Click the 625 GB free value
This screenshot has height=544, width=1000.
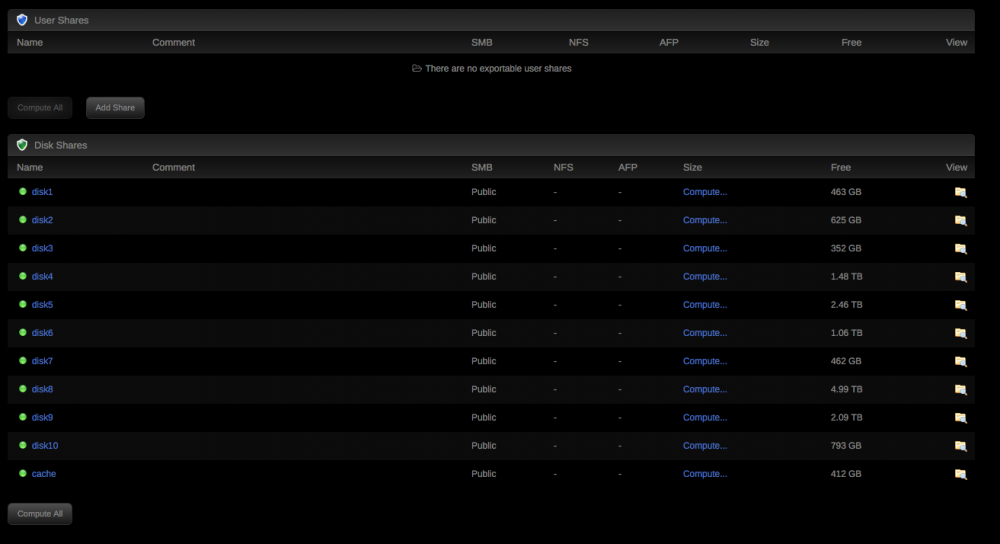[x=846, y=220]
